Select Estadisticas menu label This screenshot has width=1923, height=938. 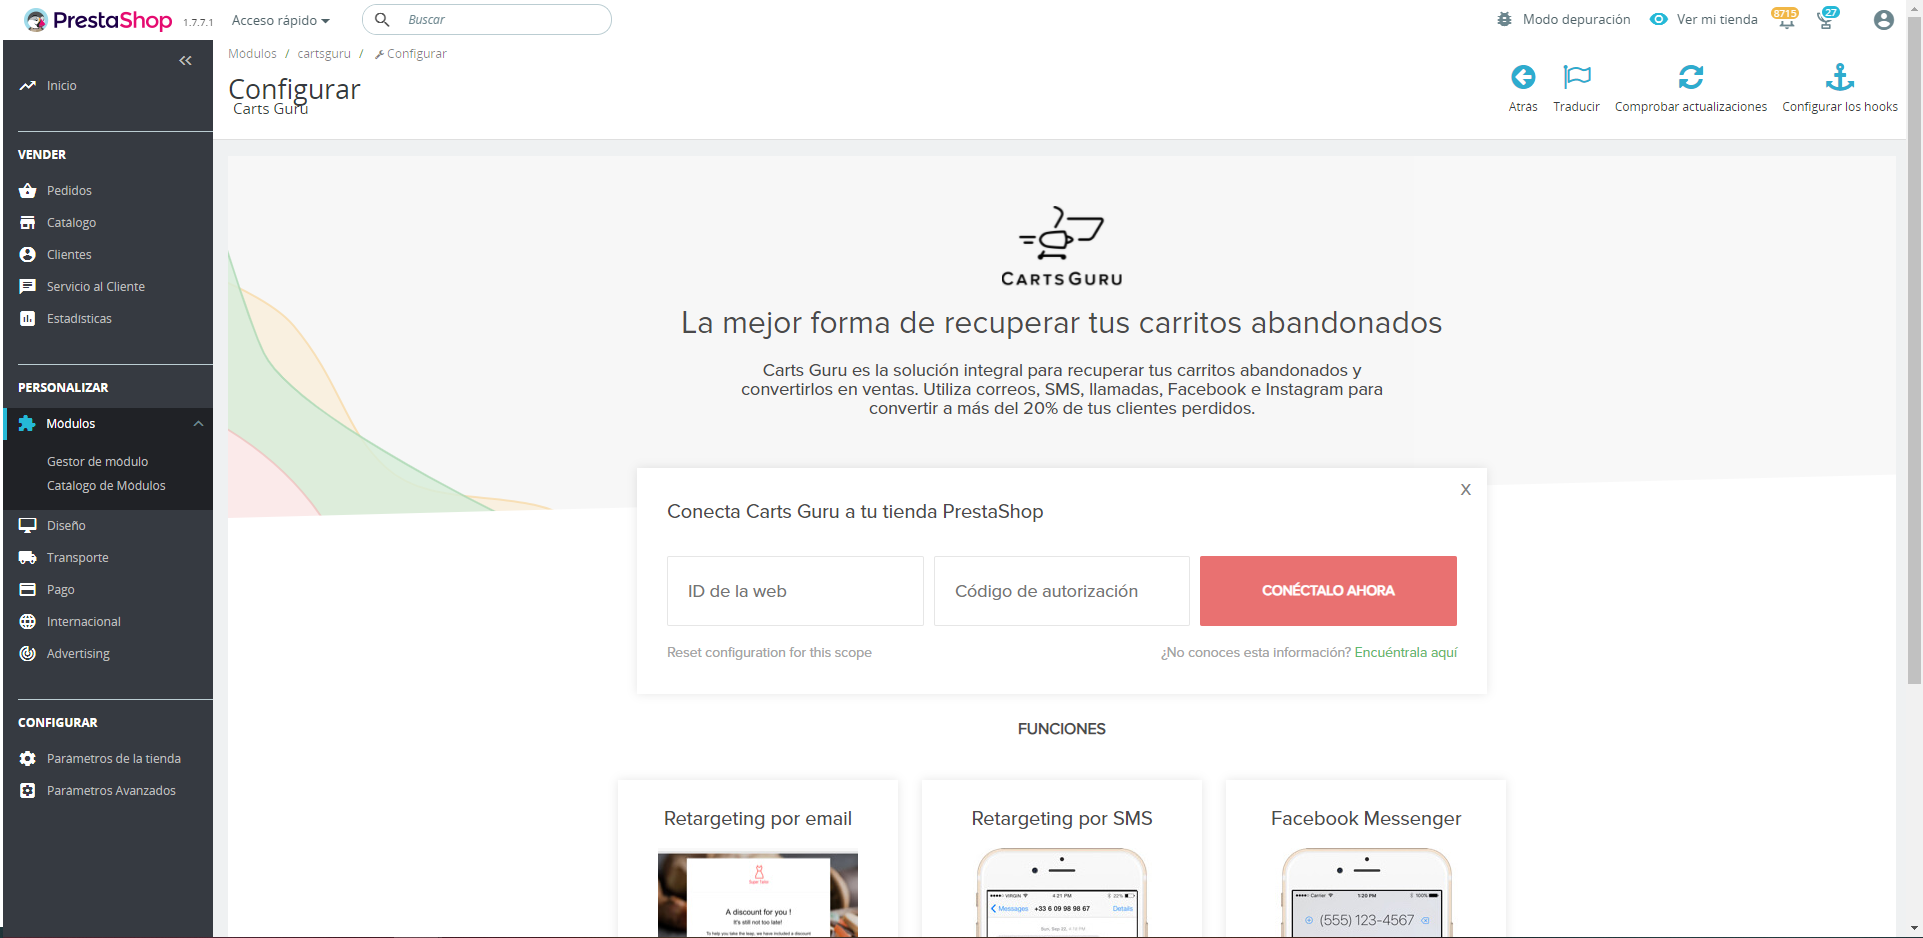click(x=79, y=318)
